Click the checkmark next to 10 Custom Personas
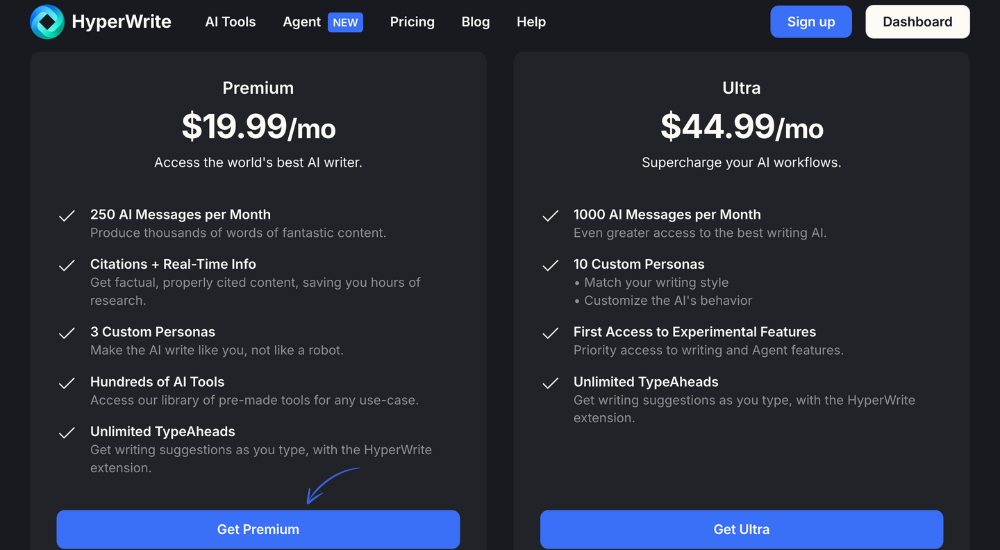This screenshot has width=1000, height=550. click(550, 266)
